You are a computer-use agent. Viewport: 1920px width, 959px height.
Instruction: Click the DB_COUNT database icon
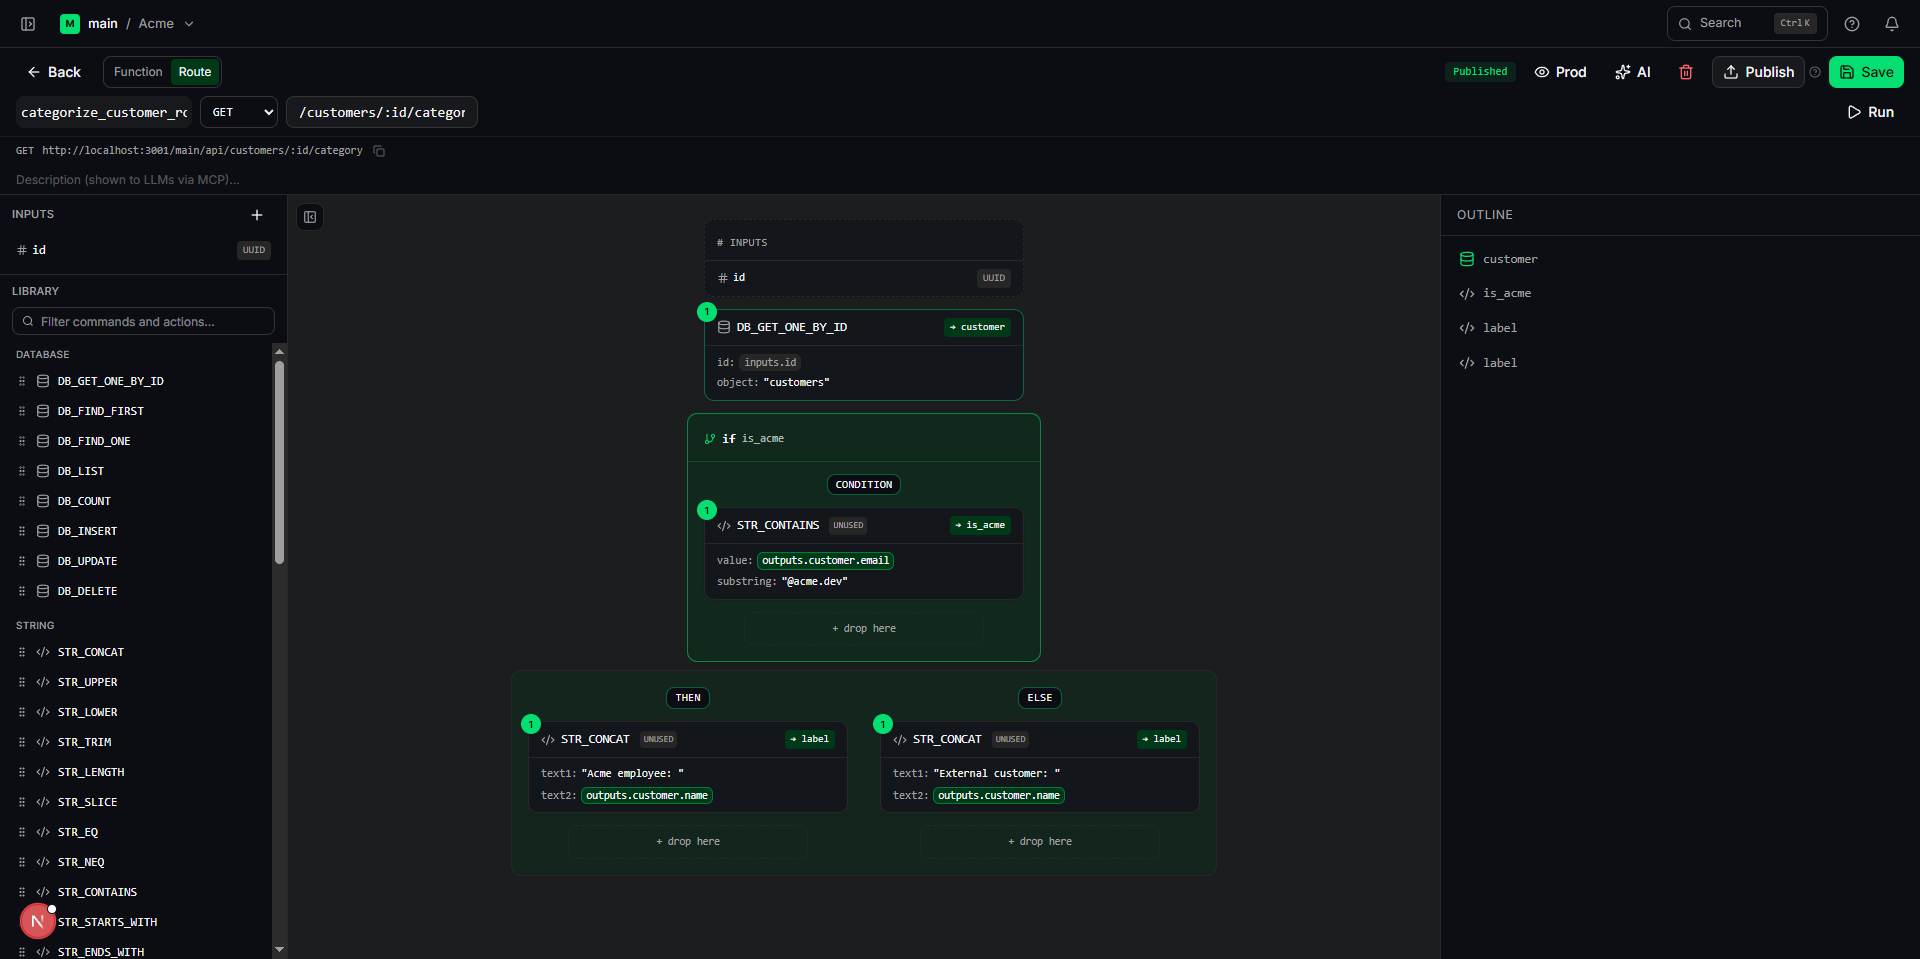[43, 501]
